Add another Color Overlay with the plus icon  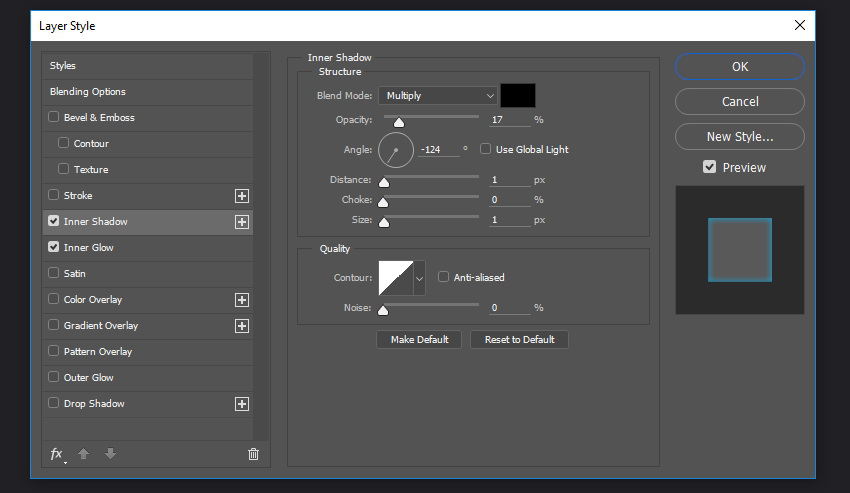[242, 300]
